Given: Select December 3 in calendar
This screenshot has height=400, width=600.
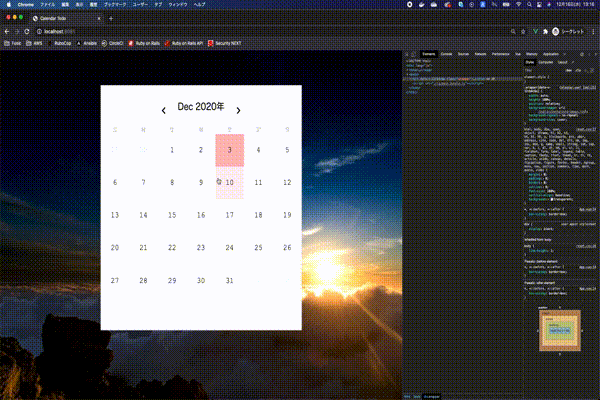Looking at the screenshot, I should (x=230, y=150).
